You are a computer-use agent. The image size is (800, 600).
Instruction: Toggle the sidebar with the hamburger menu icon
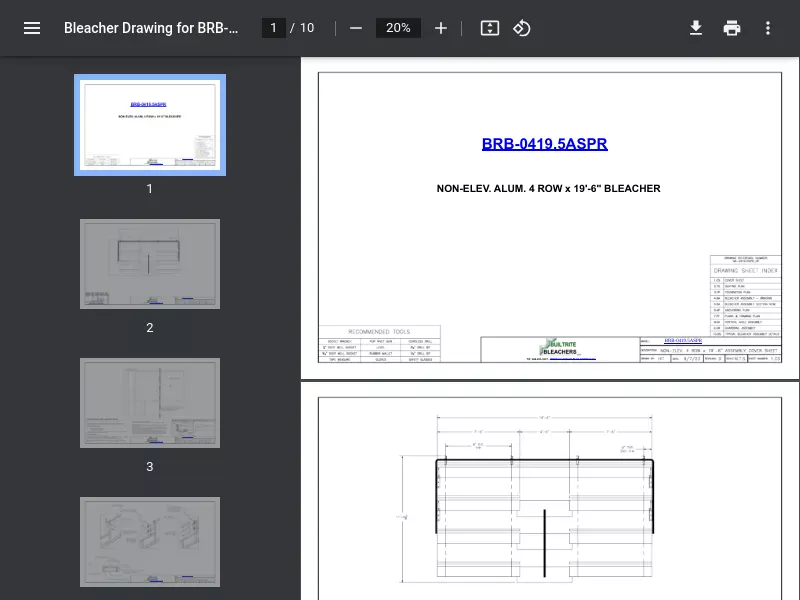pyautogui.click(x=32, y=28)
